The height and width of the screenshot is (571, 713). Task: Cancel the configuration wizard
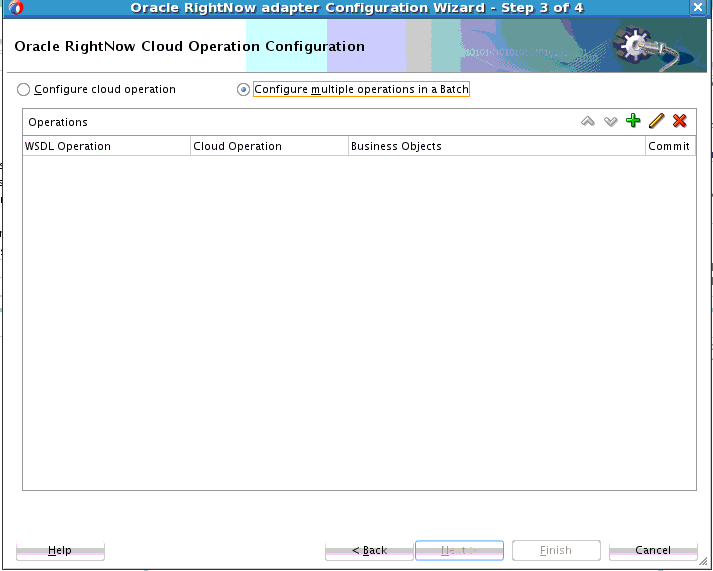coord(653,551)
